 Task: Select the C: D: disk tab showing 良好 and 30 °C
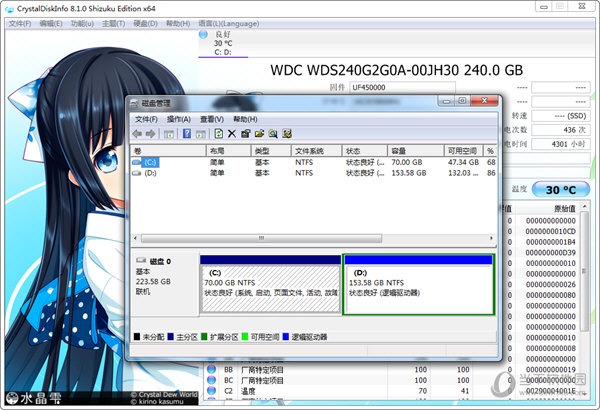click(x=223, y=43)
